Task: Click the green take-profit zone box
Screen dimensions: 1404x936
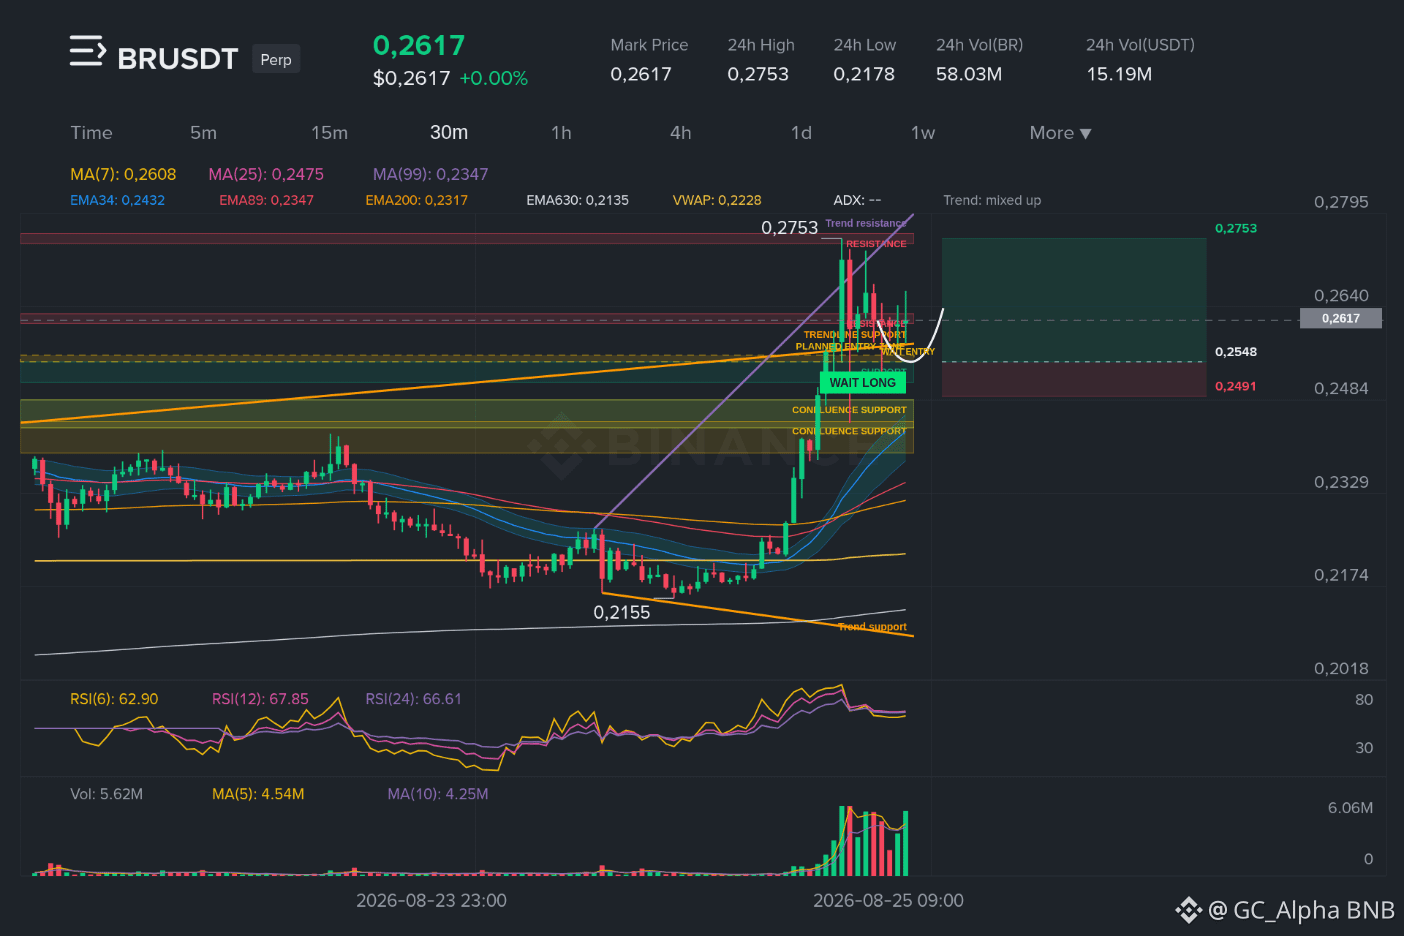Action: pyautogui.click(x=1074, y=300)
